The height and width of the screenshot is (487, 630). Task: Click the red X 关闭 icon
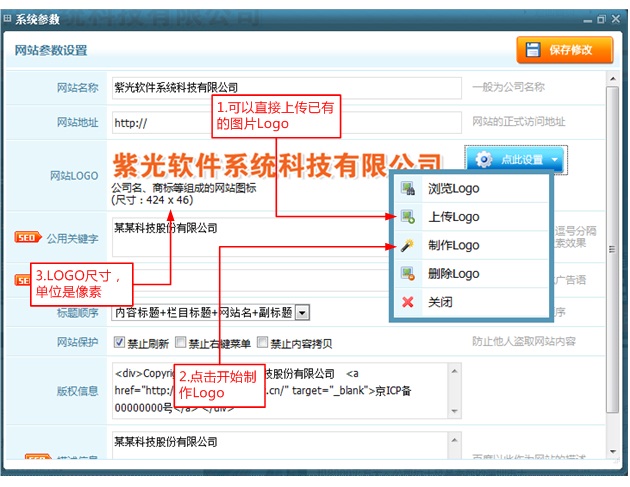(x=407, y=302)
